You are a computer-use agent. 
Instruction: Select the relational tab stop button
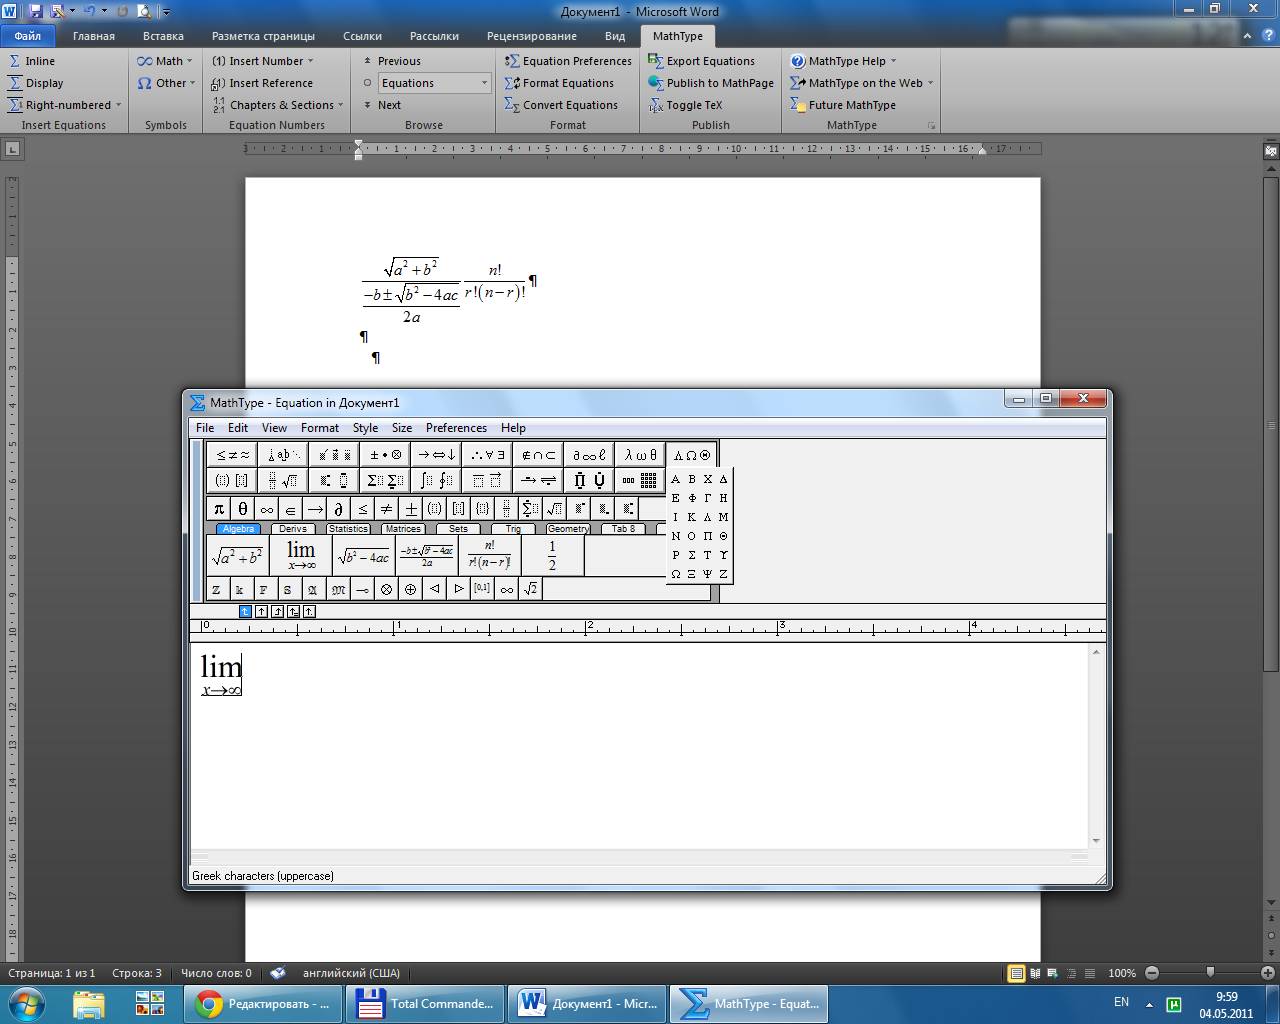click(x=293, y=611)
